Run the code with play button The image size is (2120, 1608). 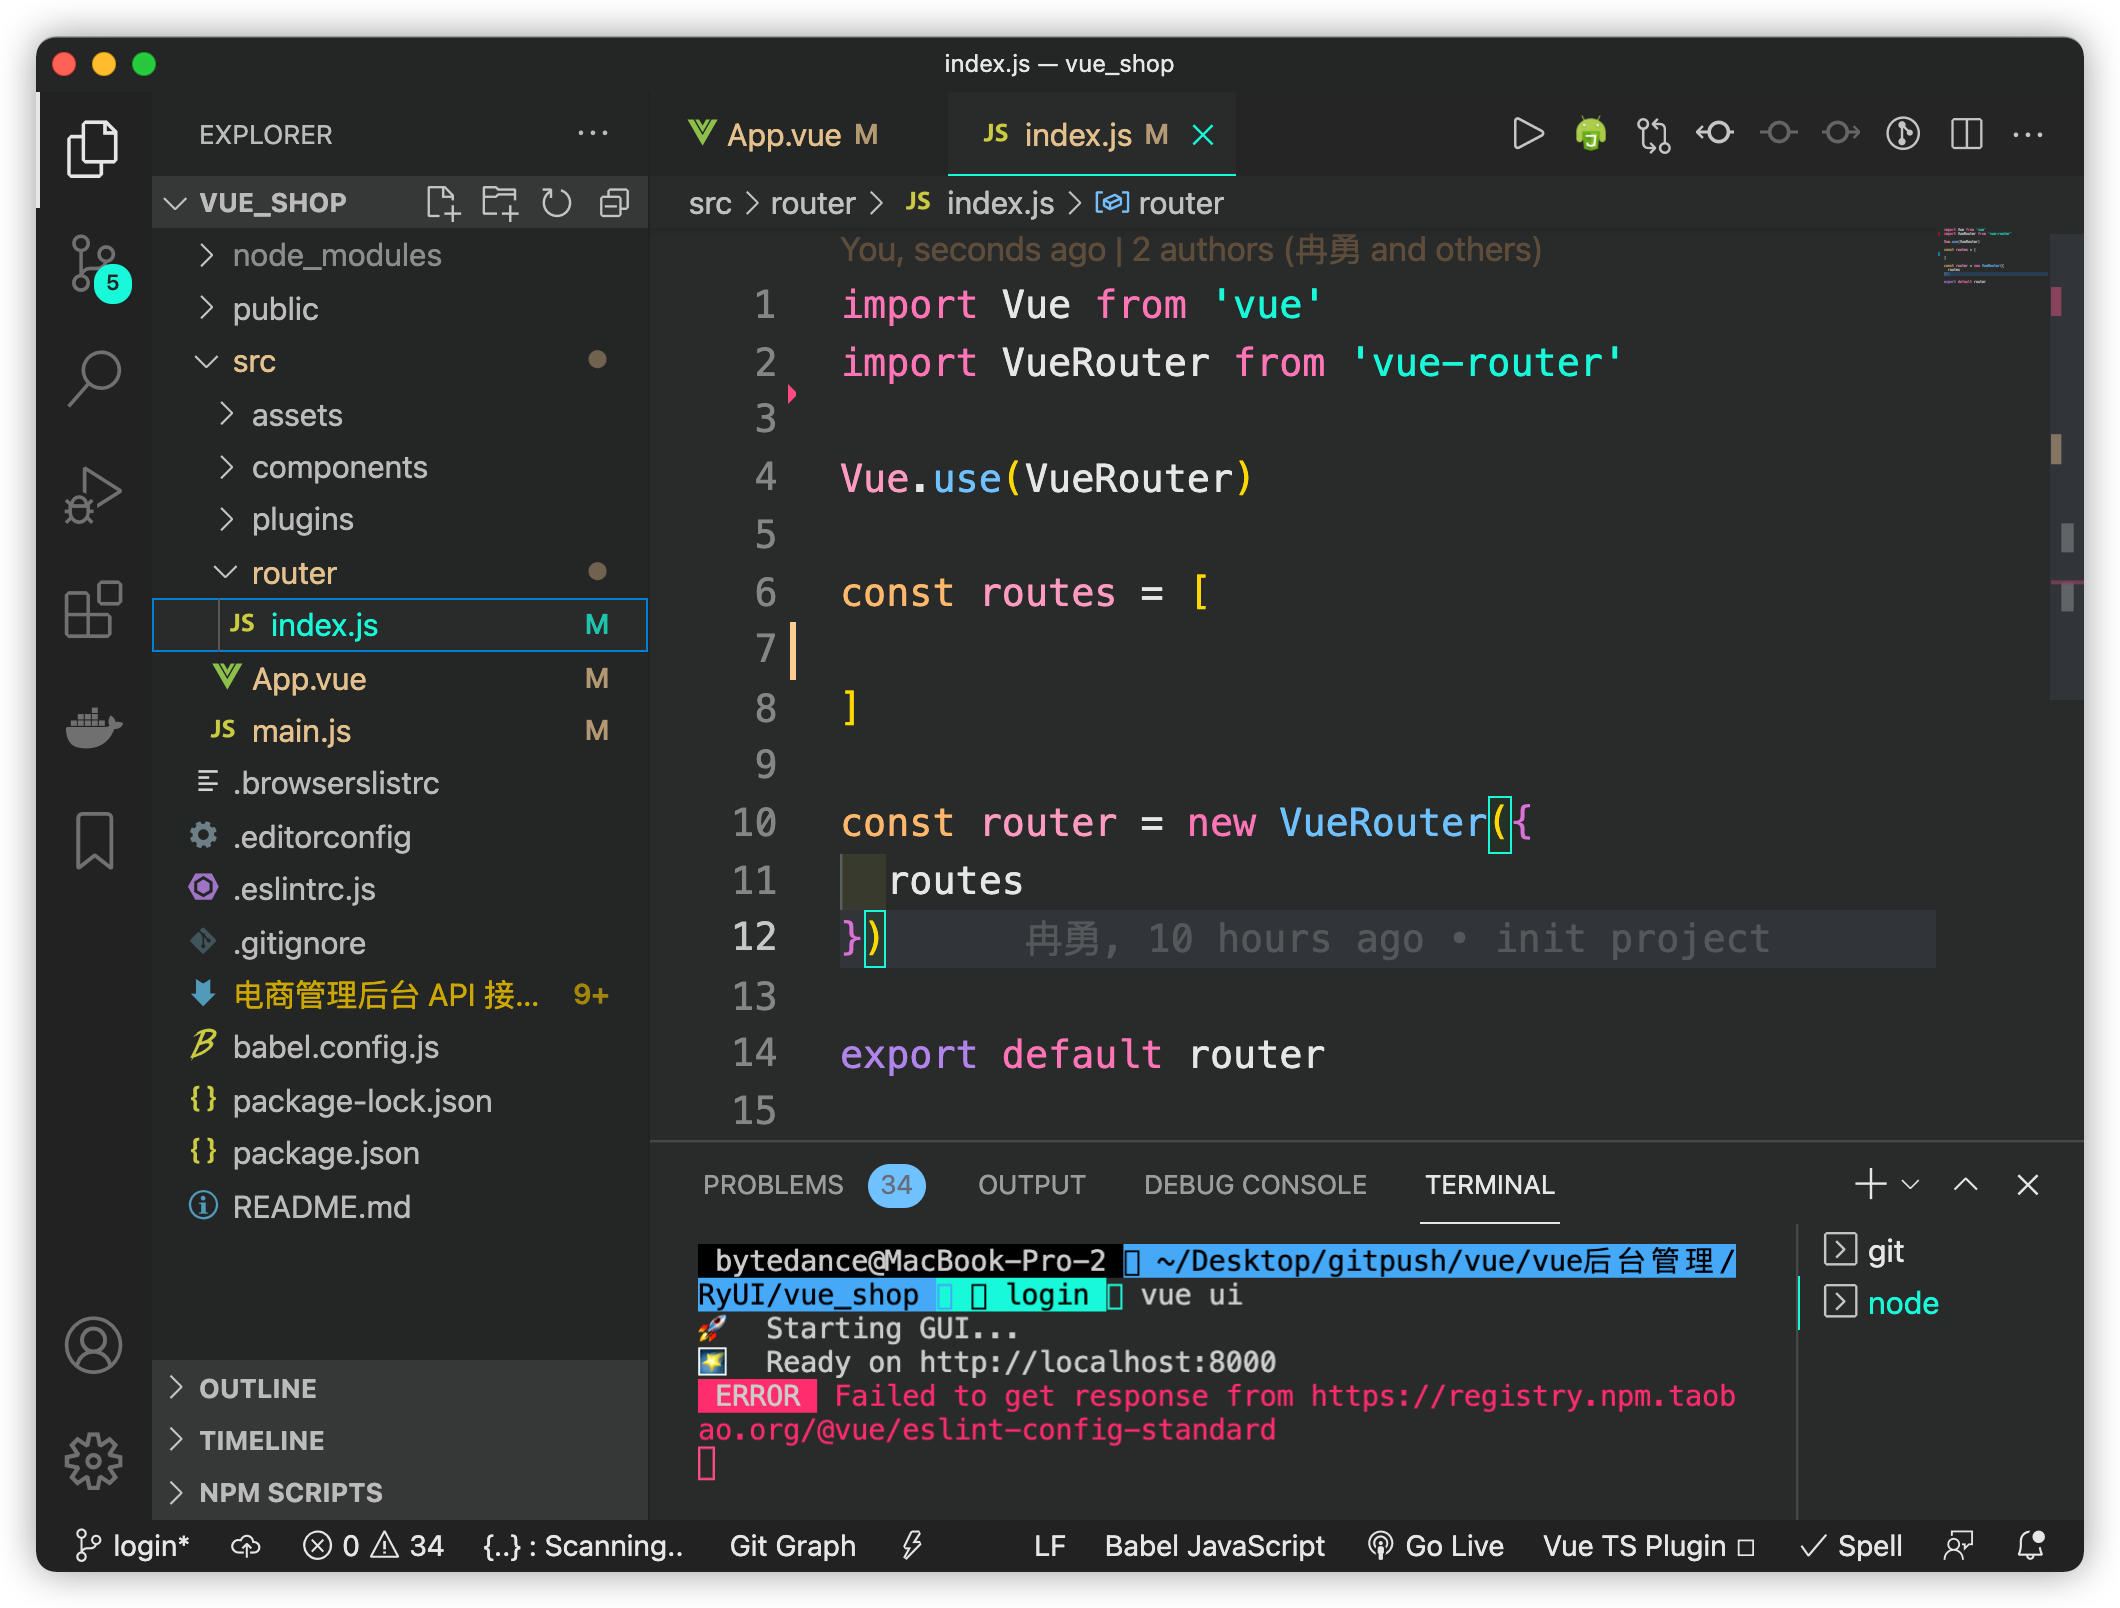pos(1528,134)
